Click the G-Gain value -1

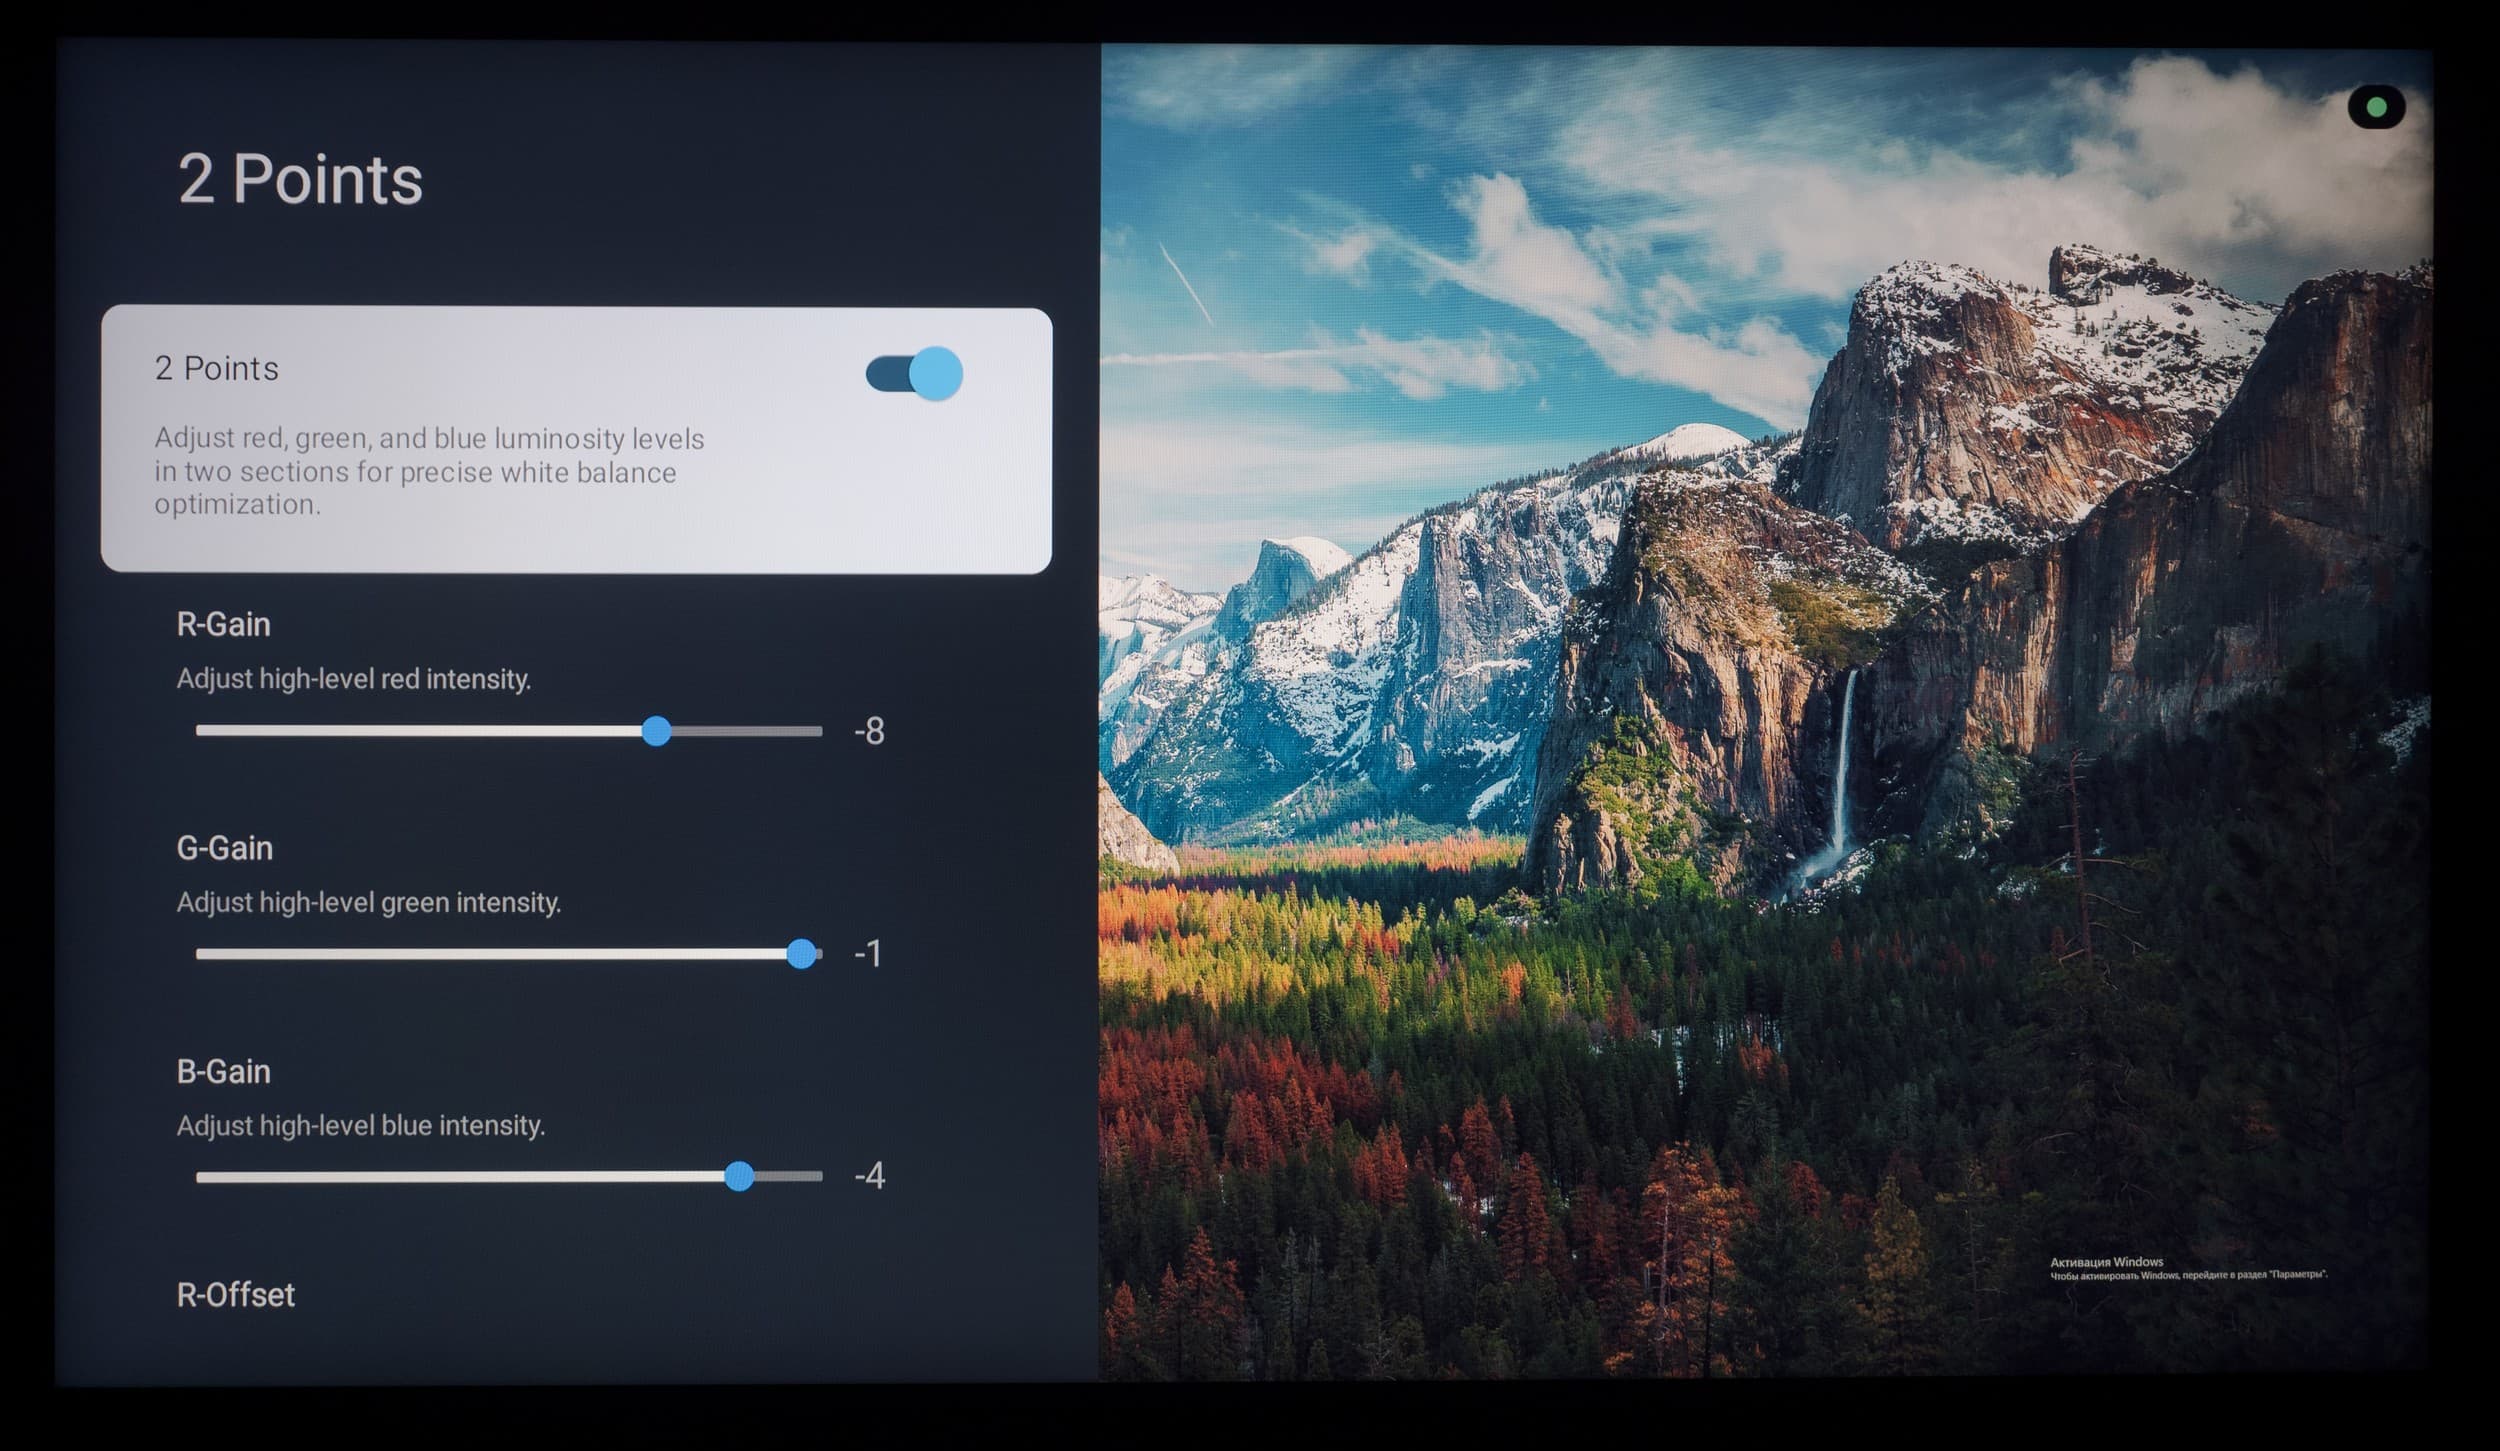pos(867,954)
